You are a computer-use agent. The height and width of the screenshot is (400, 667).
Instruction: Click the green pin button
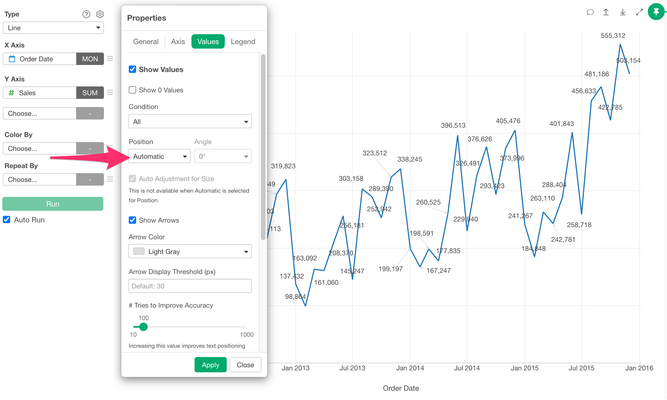click(x=656, y=12)
